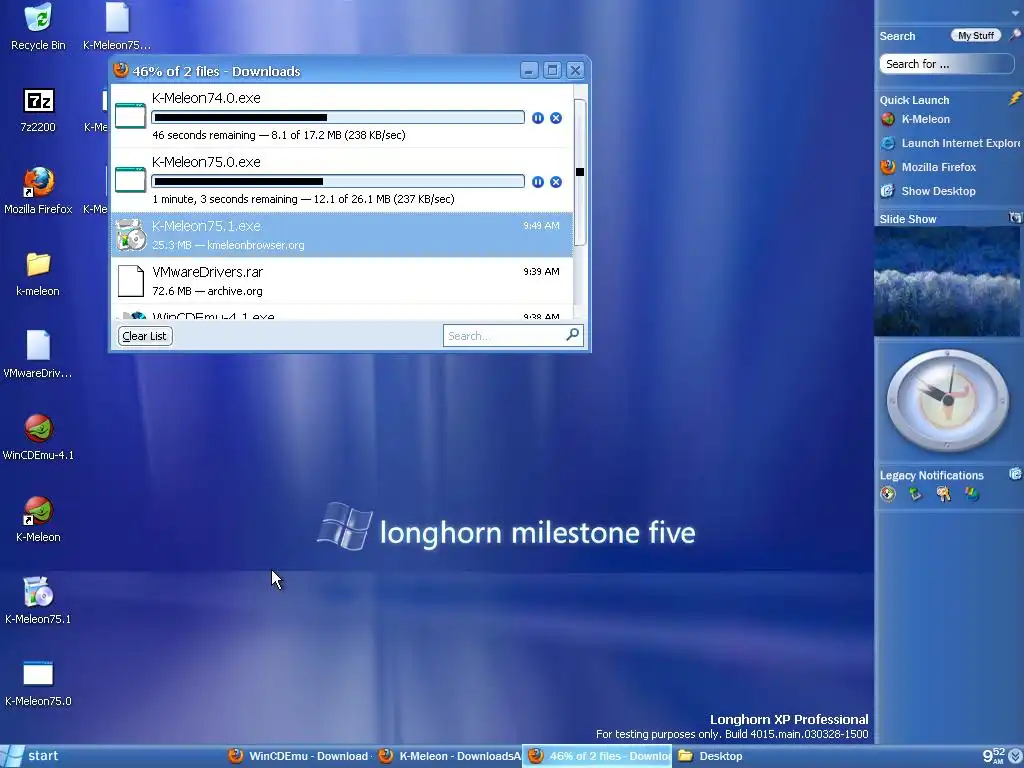Click the chevron beside the taskbar clock
This screenshot has height=768, width=1024.
[1016, 756]
